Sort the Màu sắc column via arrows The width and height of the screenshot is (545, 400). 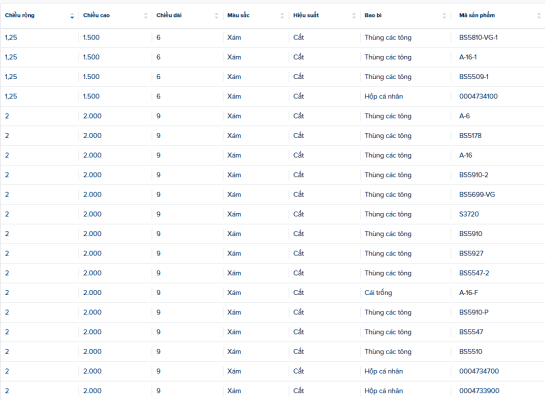(282, 16)
